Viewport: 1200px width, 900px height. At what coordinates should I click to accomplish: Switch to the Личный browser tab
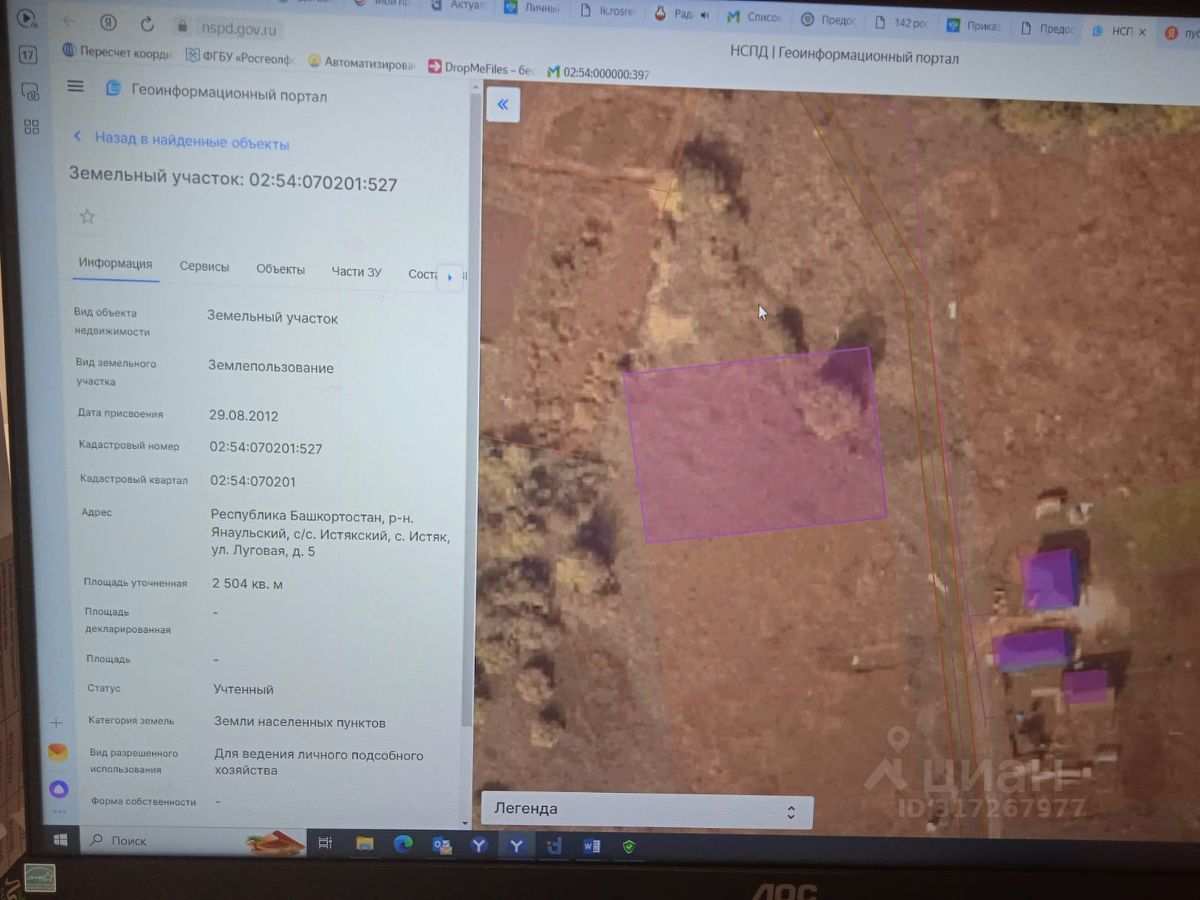point(531,8)
